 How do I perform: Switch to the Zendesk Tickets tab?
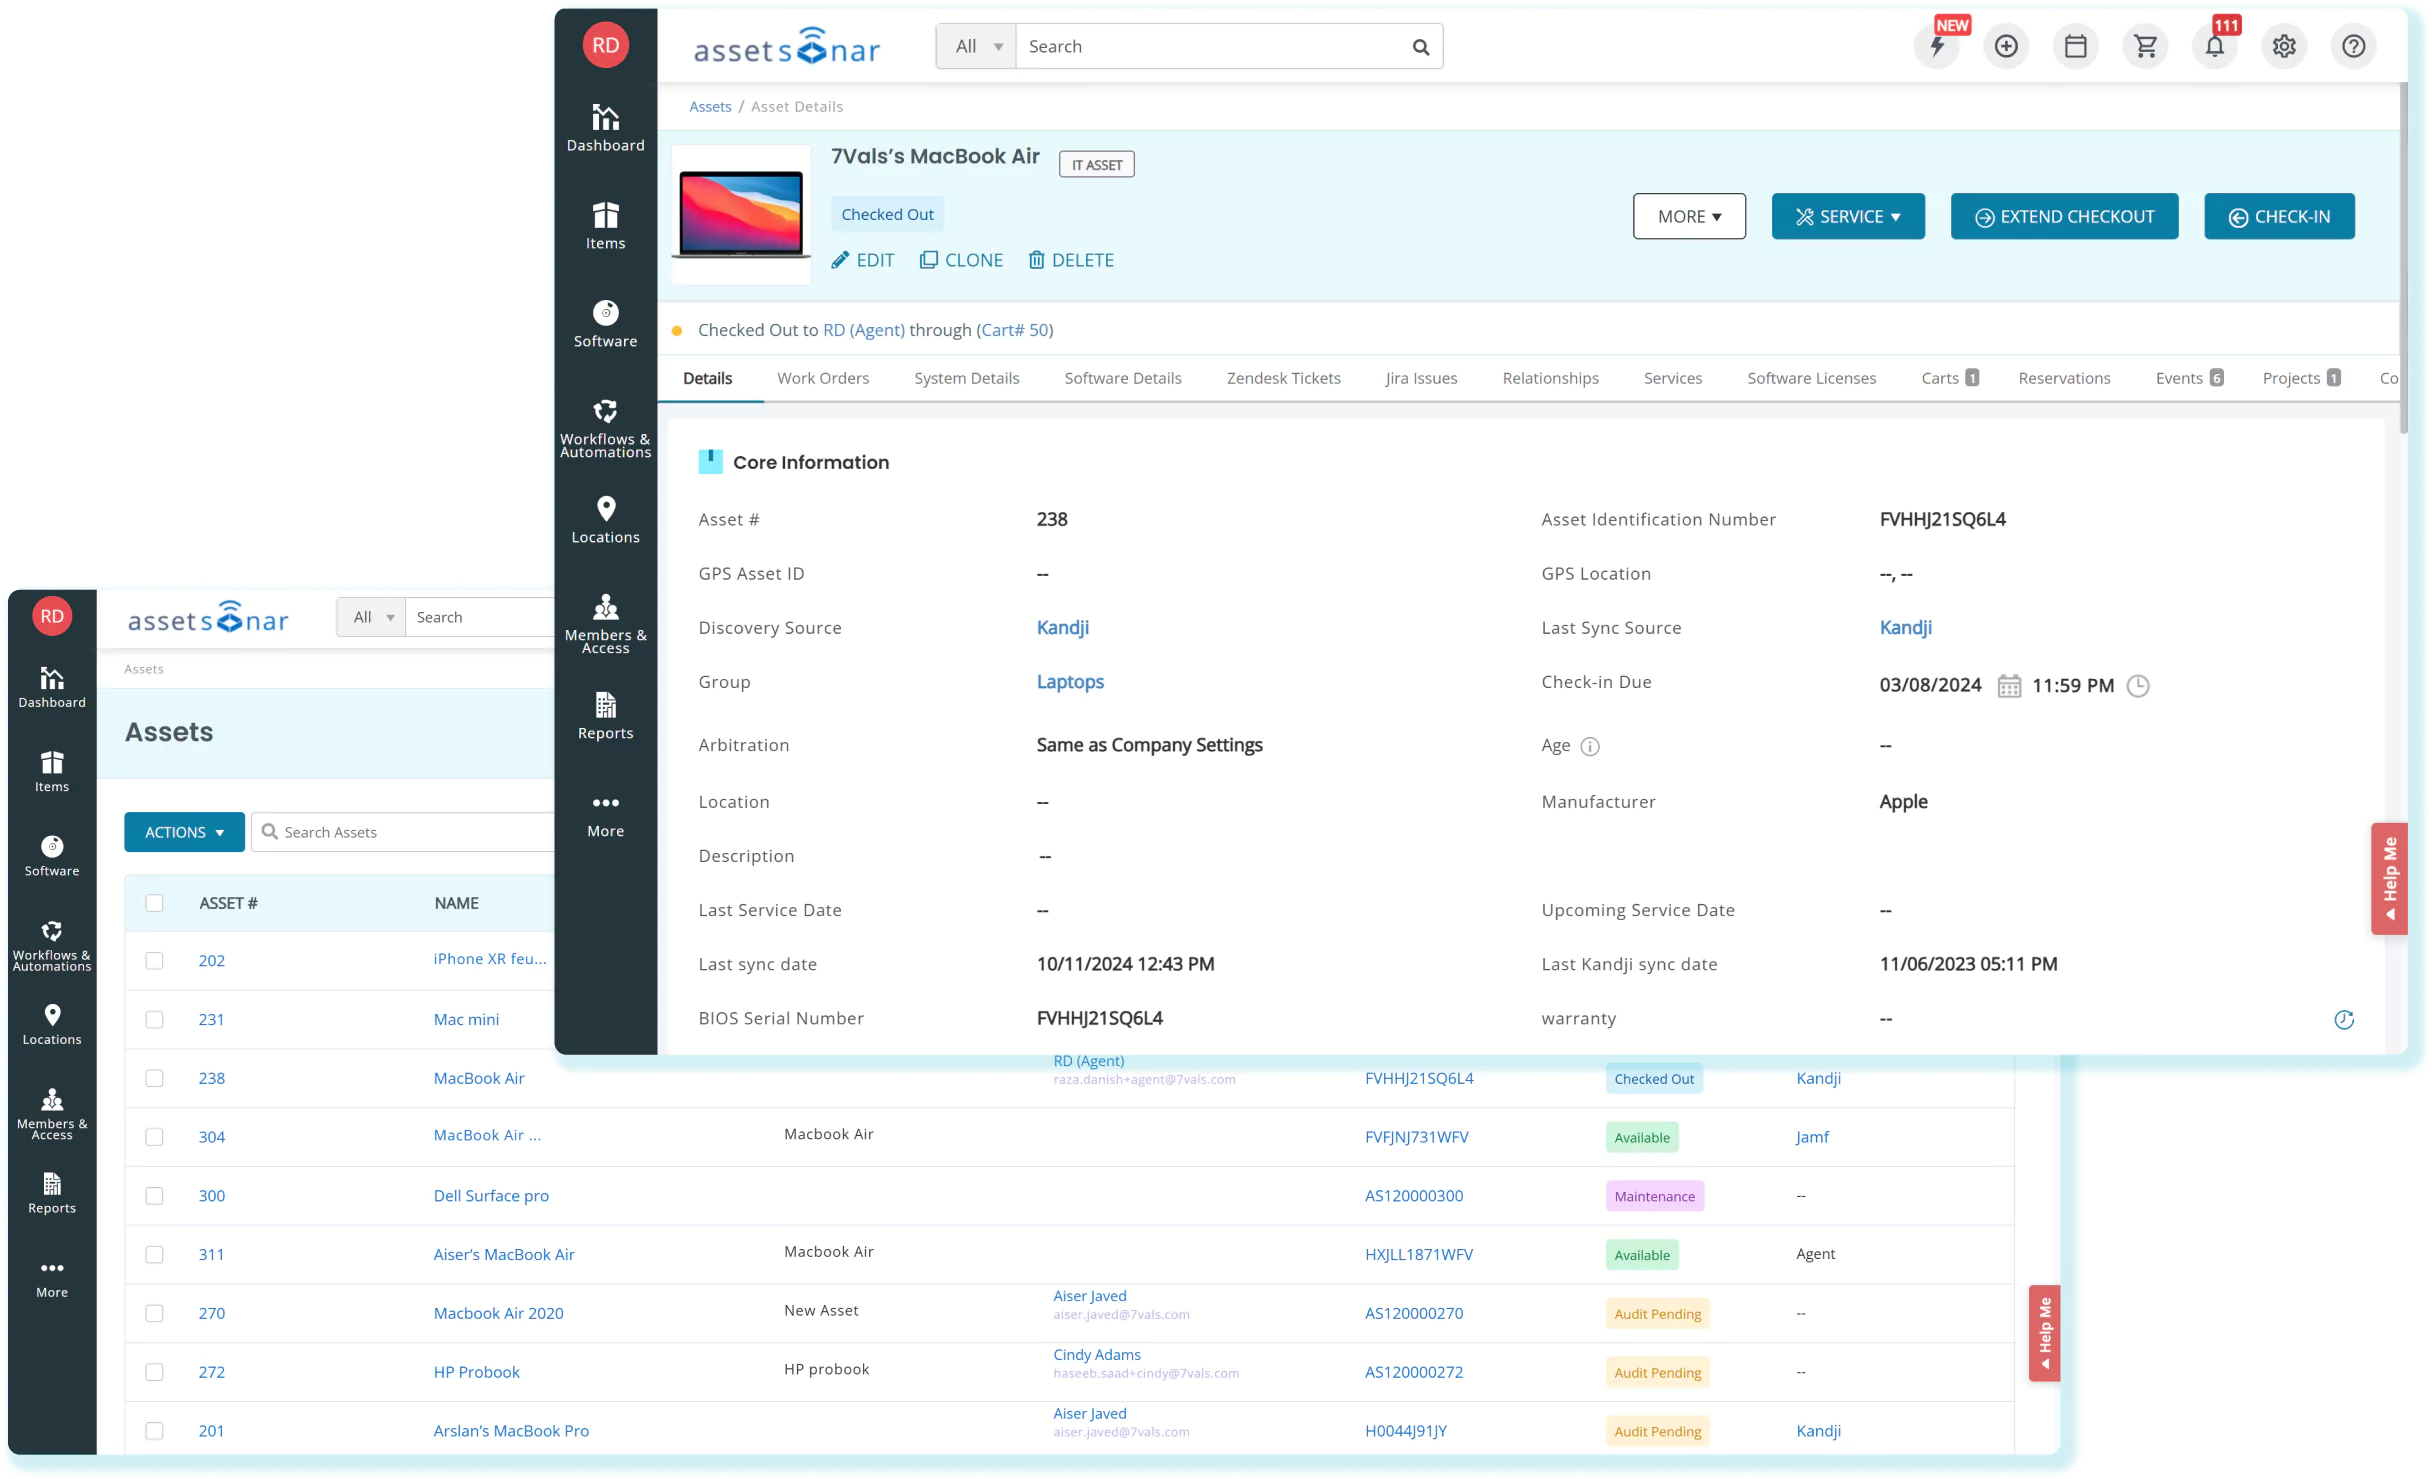[1283, 378]
